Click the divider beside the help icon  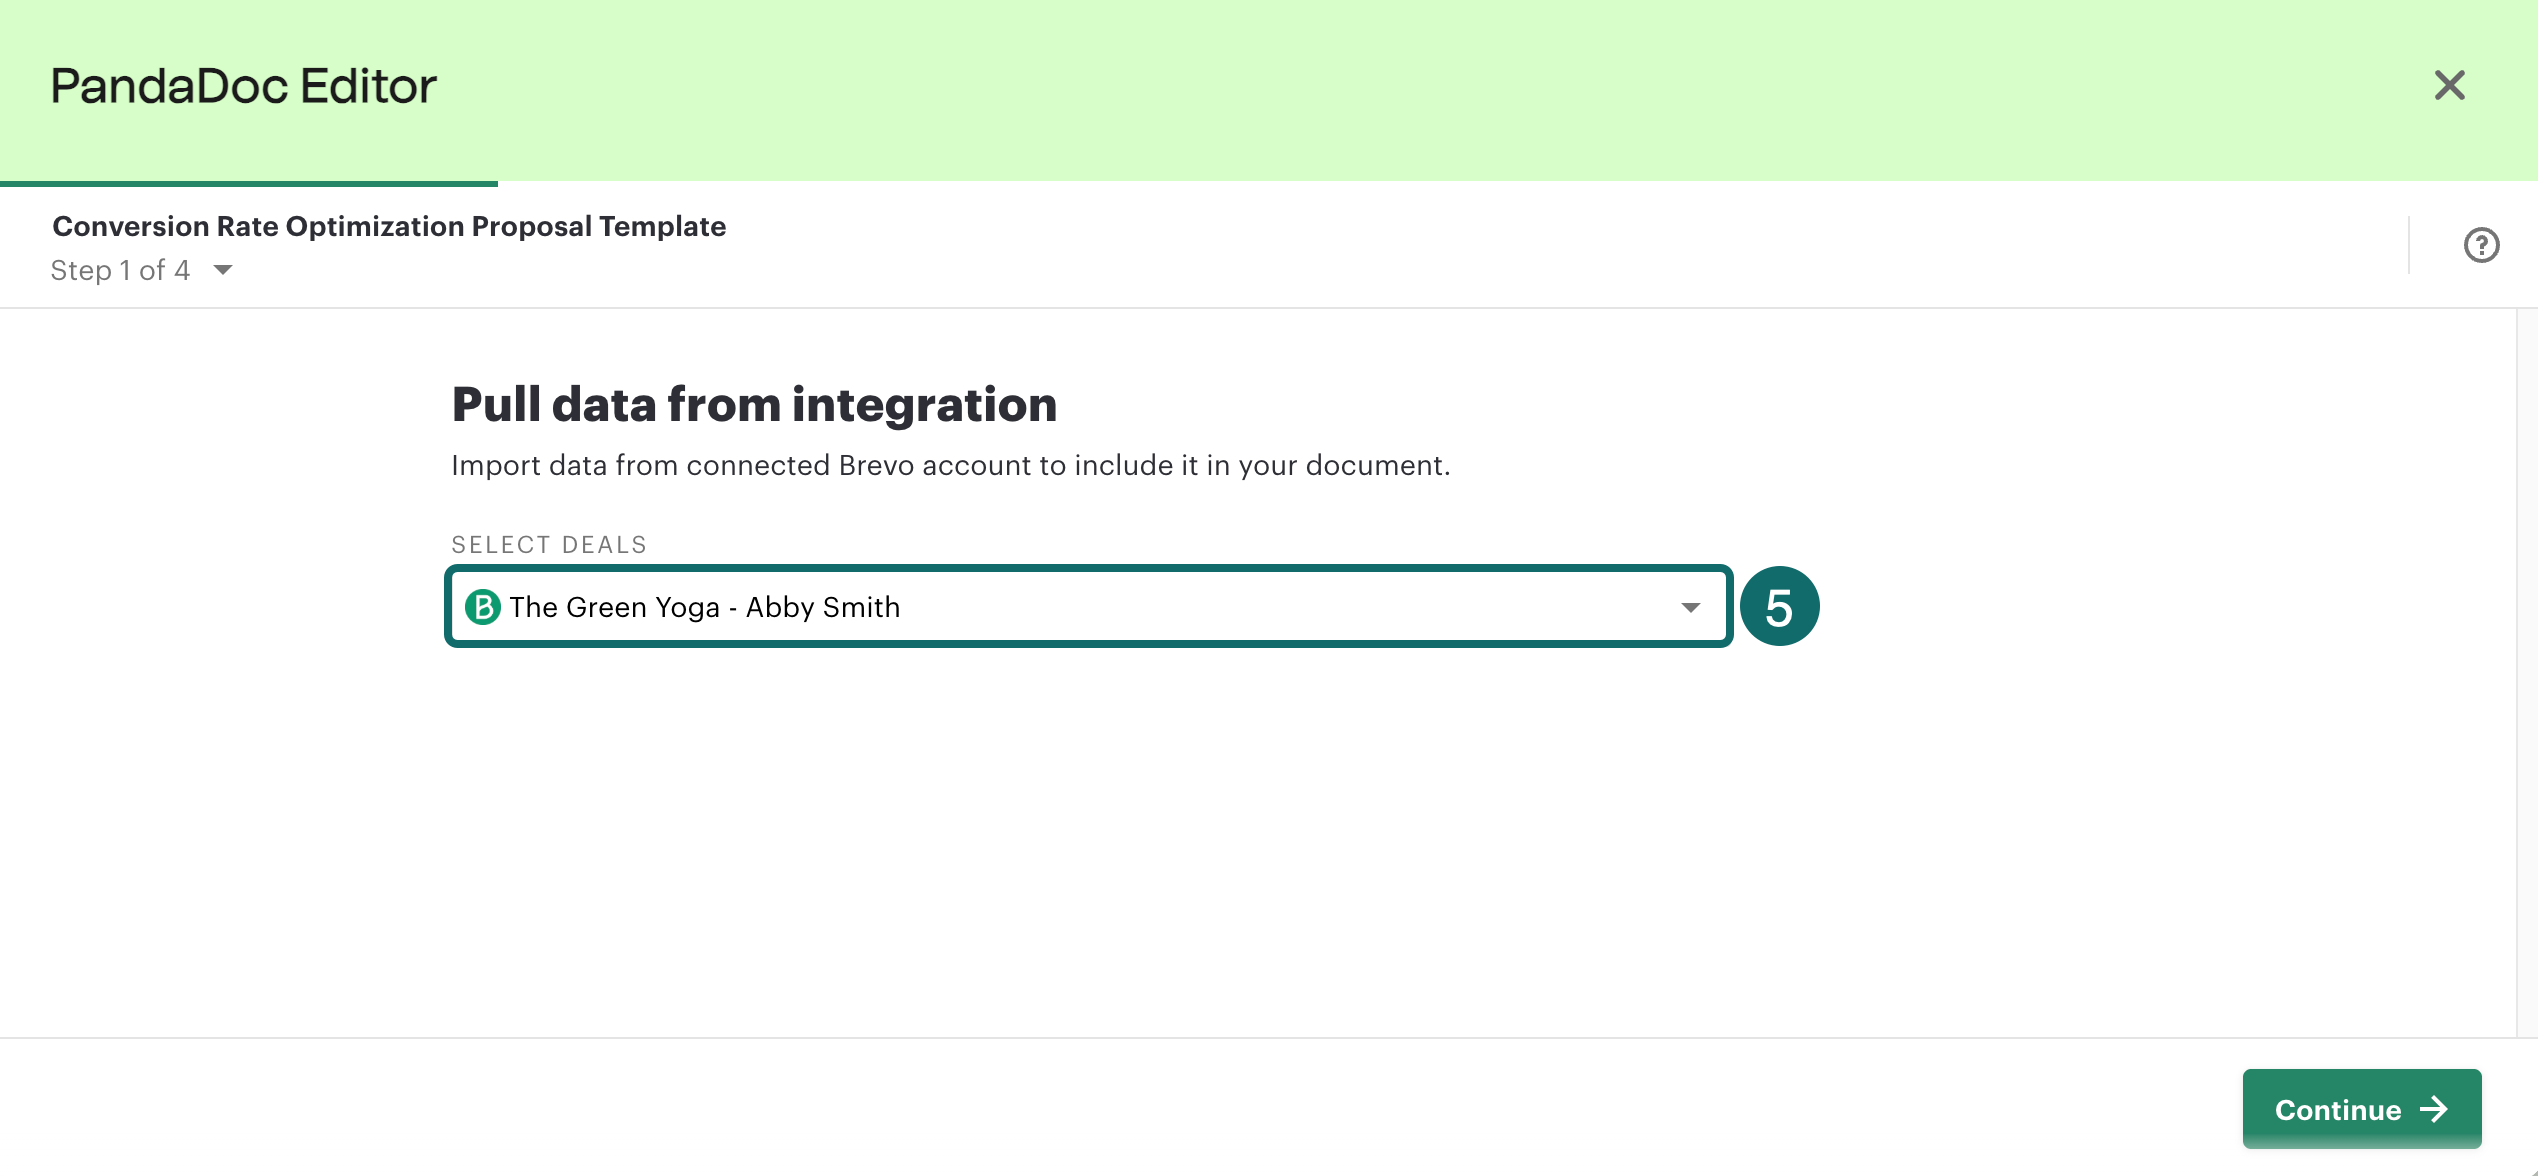point(2409,245)
